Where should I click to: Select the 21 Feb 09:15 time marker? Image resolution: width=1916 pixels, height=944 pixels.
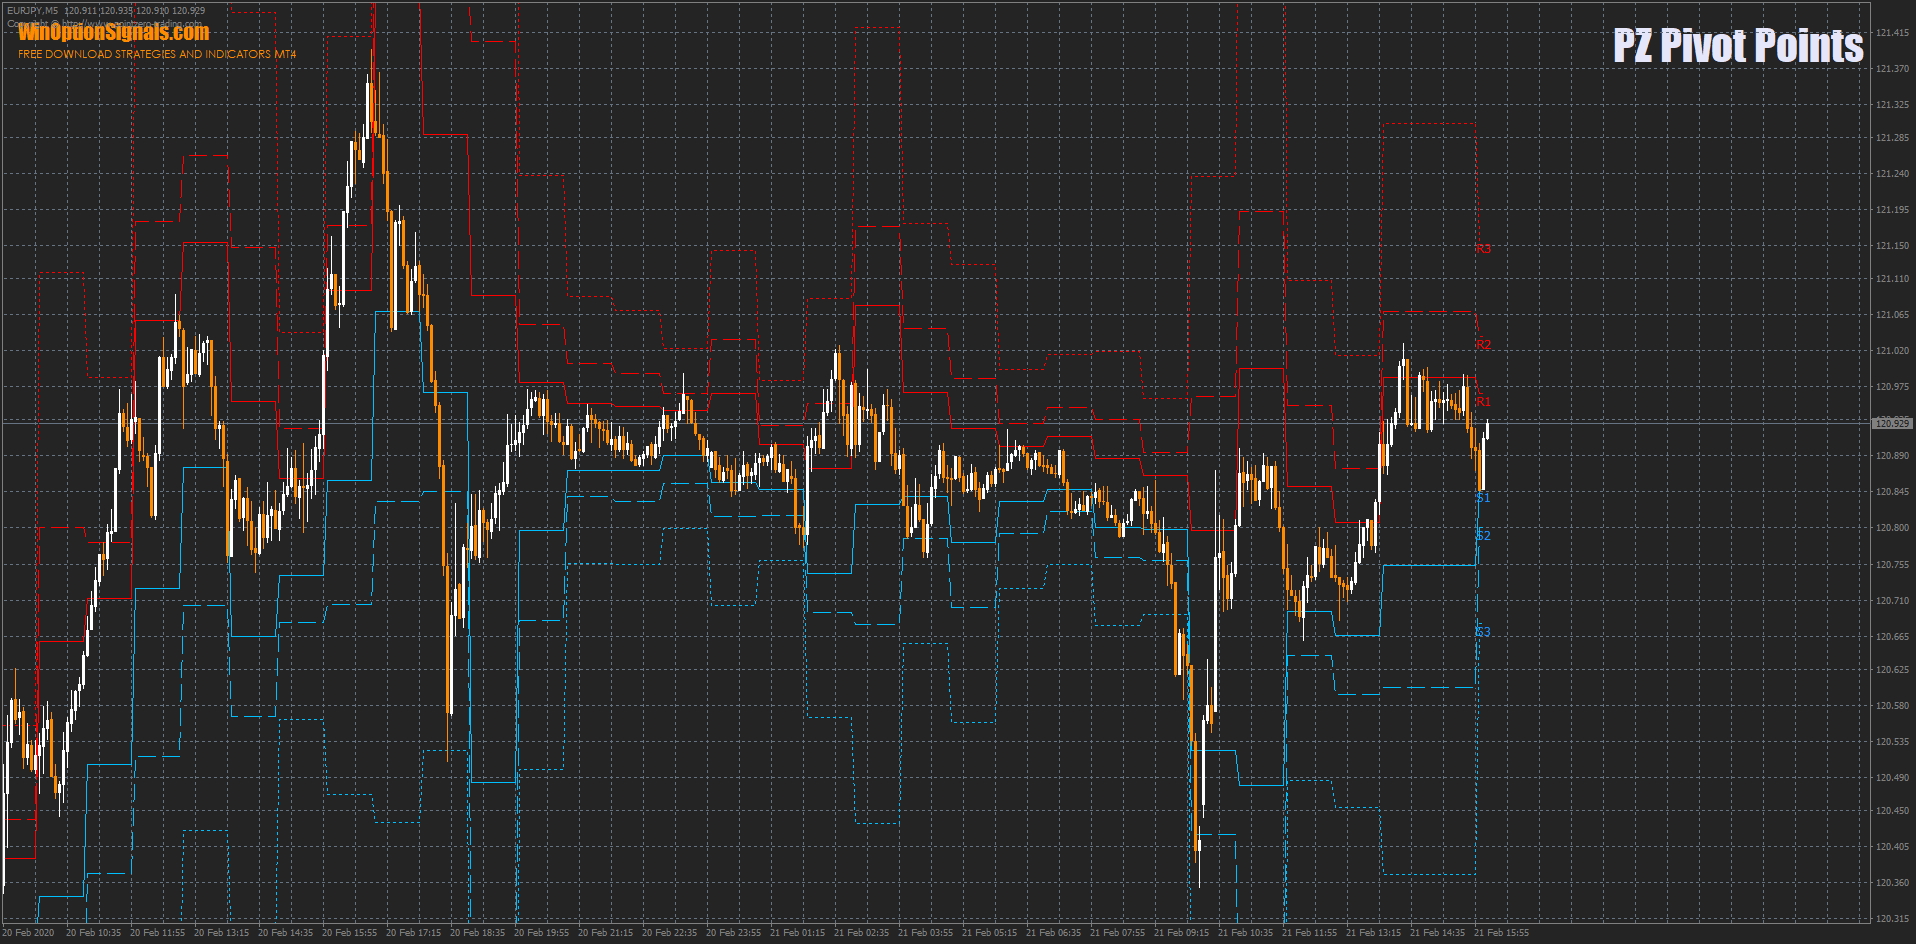coord(1181,933)
